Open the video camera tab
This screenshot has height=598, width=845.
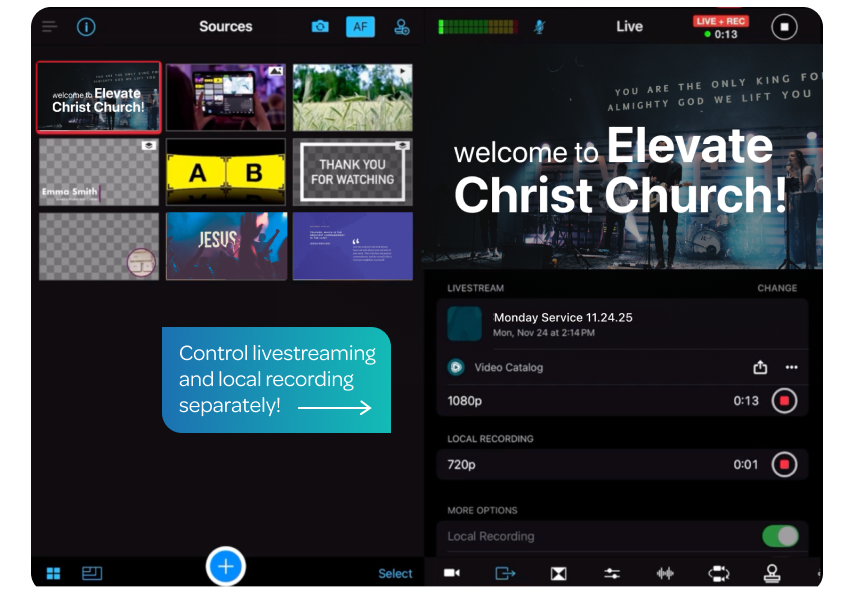coord(452,573)
